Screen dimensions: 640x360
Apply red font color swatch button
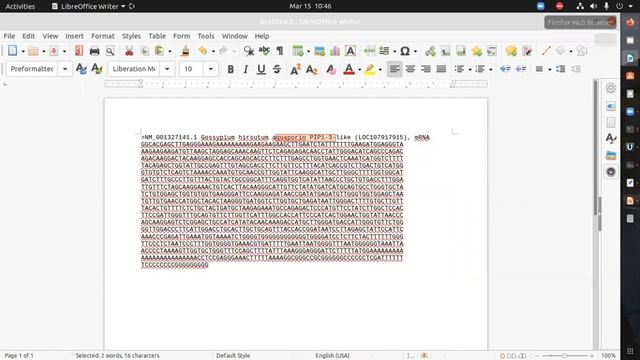click(x=349, y=69)
